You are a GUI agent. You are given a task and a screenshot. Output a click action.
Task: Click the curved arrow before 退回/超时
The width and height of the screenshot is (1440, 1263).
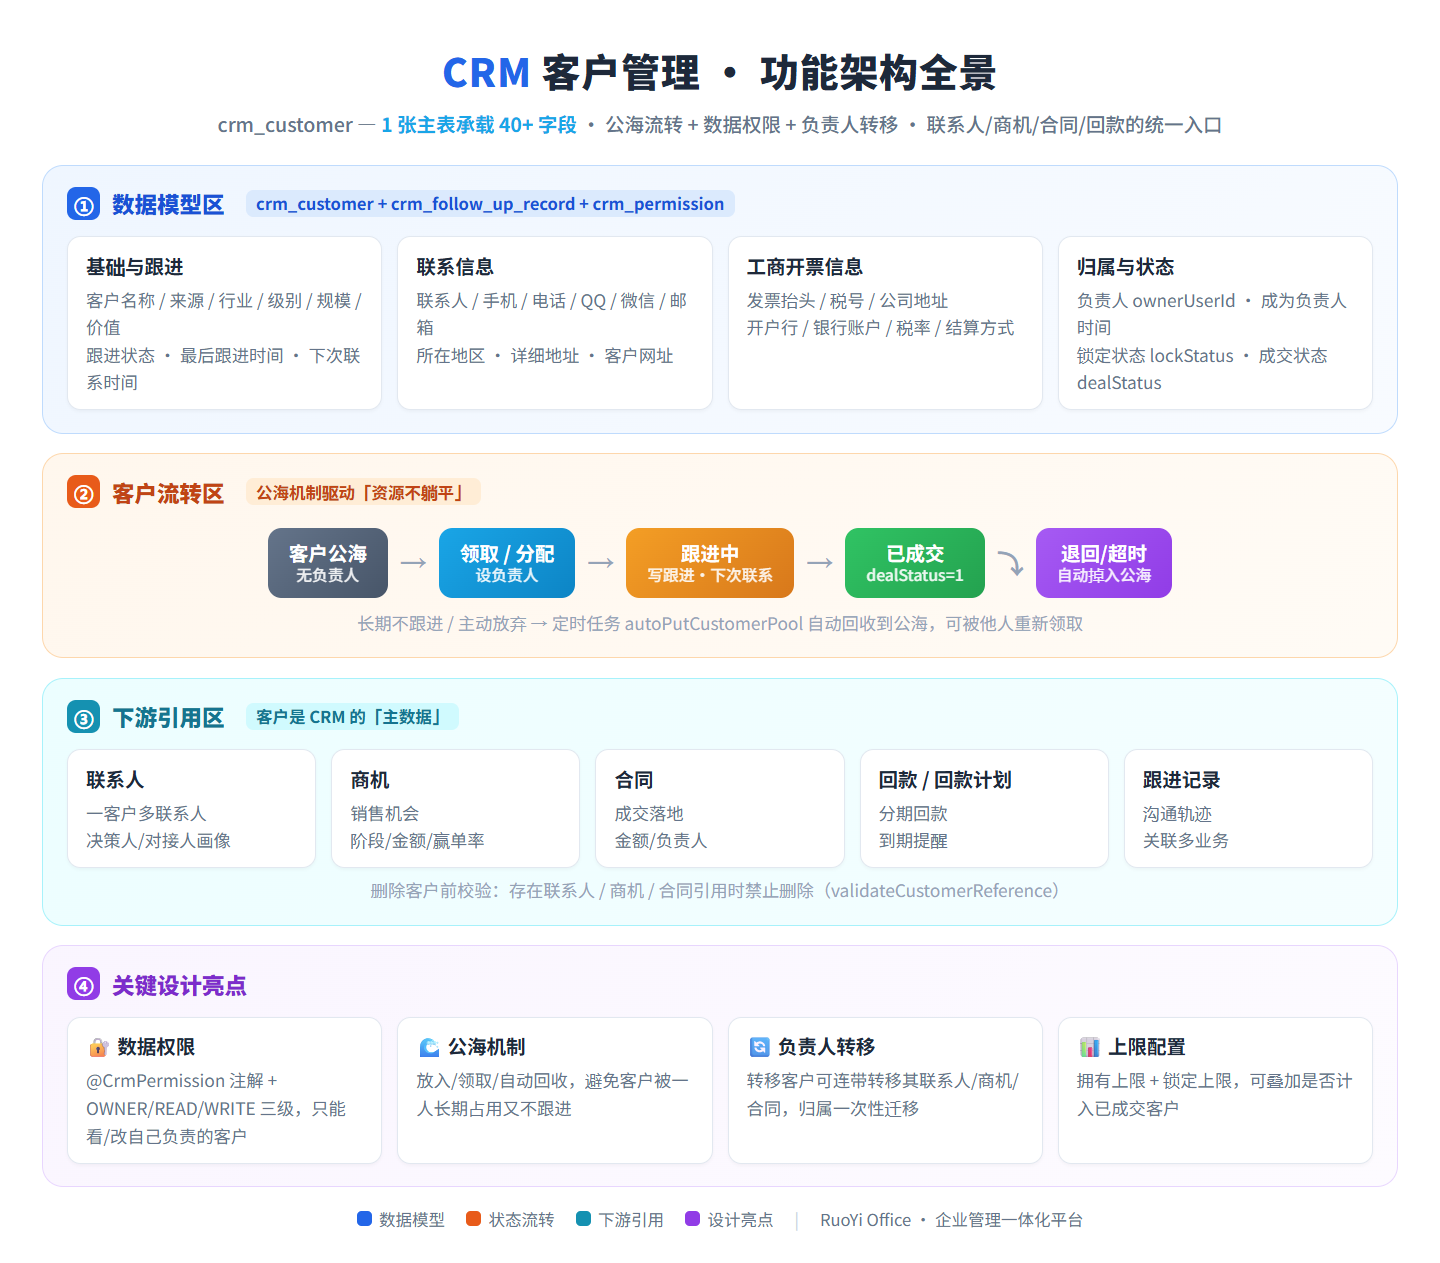click(1010, 563)
